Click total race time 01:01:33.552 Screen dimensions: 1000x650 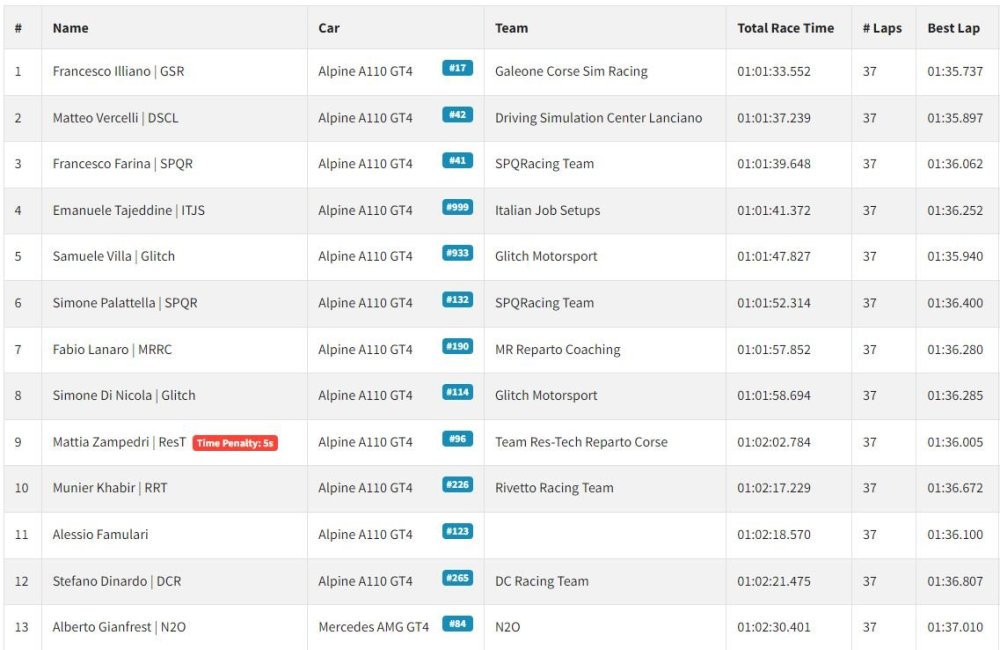tap(774, 71)
